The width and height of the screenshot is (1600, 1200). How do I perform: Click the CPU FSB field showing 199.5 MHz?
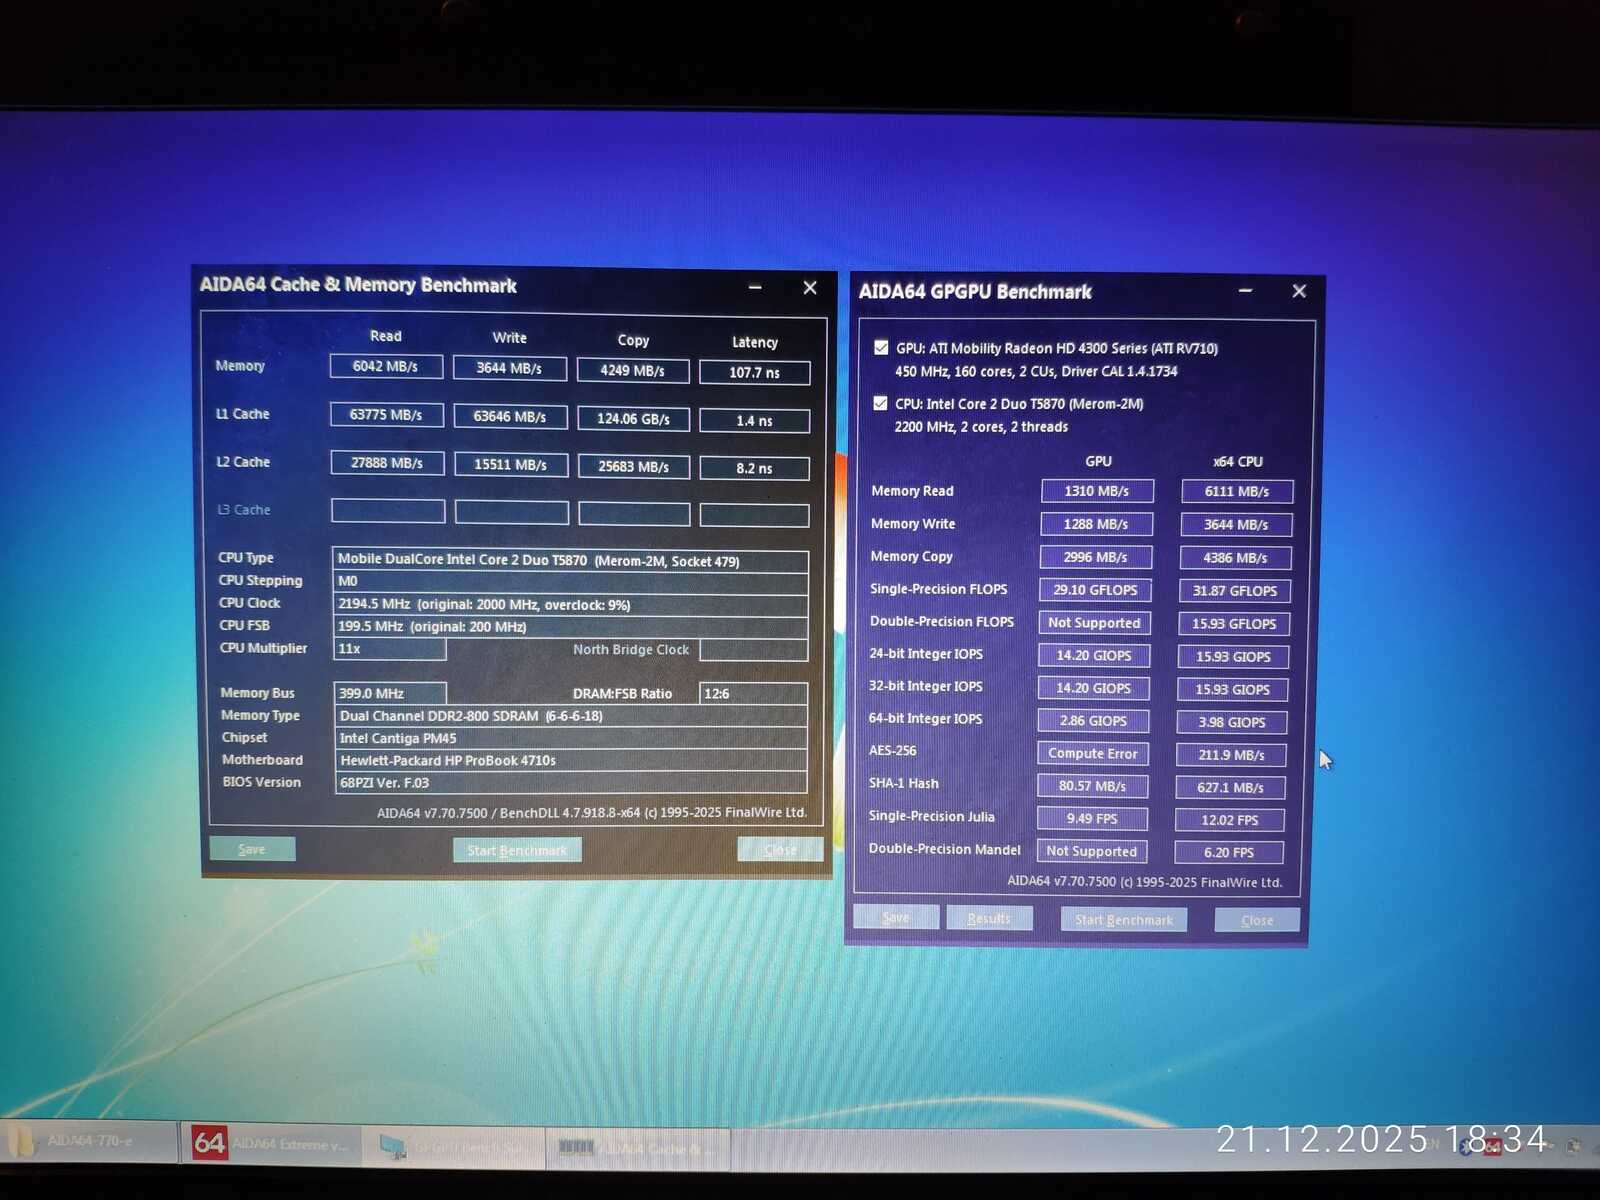[571, 627]
